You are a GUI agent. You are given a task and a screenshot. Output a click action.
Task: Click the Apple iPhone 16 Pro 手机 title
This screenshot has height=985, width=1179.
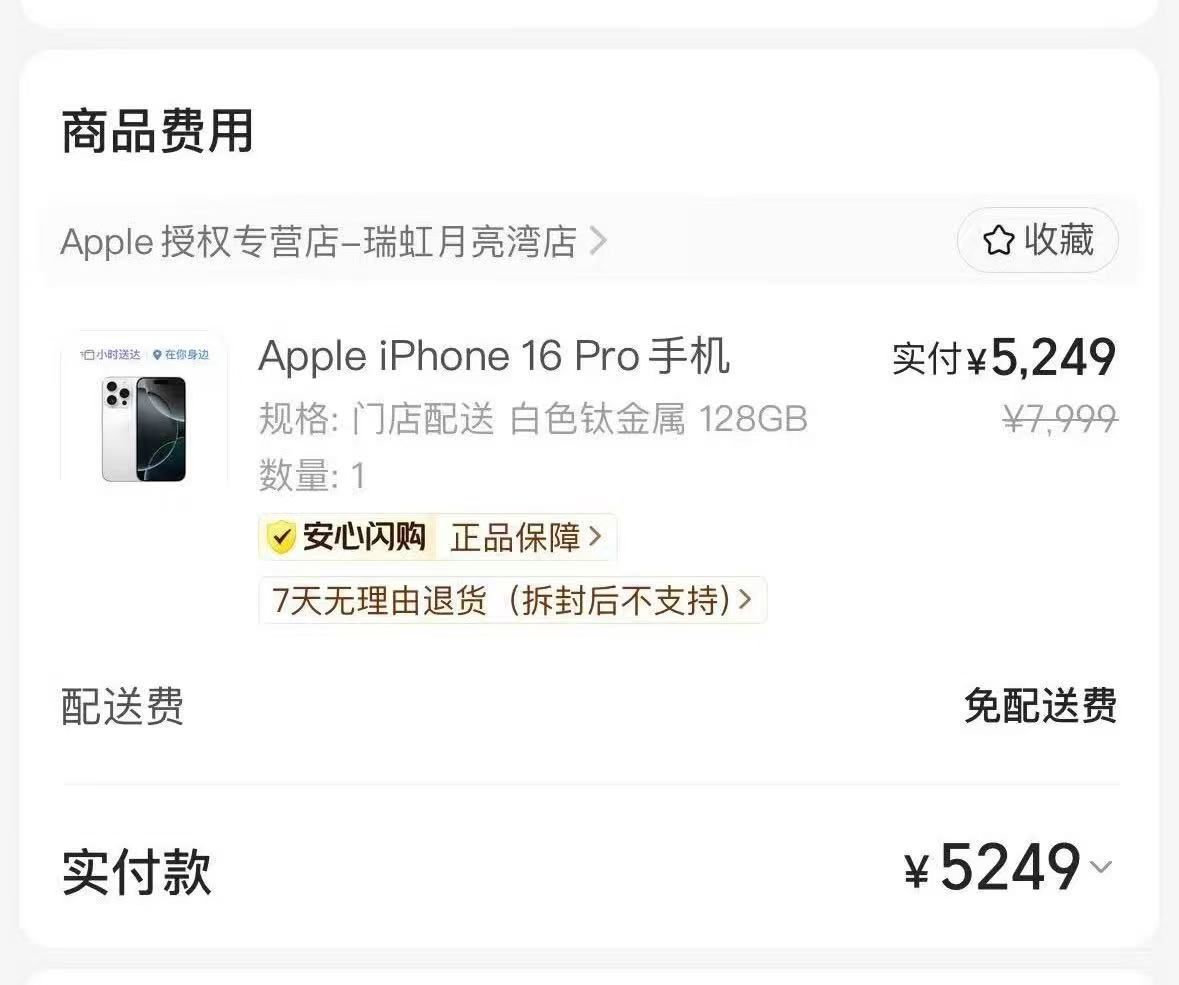493,356
